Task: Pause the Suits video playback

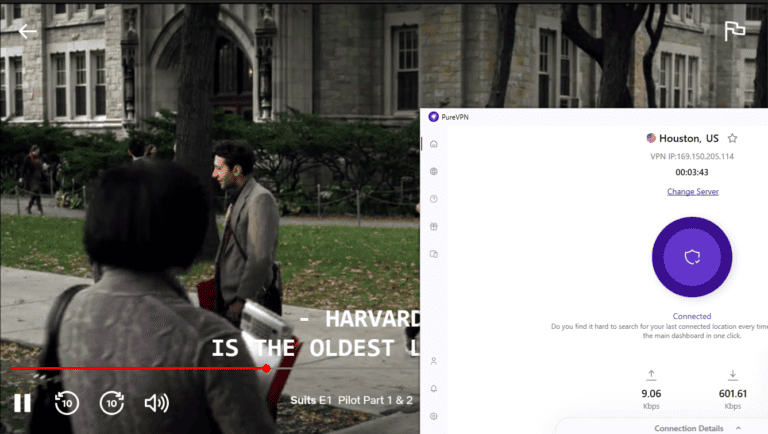Action: pyautogui.click(x=22, y=403)
